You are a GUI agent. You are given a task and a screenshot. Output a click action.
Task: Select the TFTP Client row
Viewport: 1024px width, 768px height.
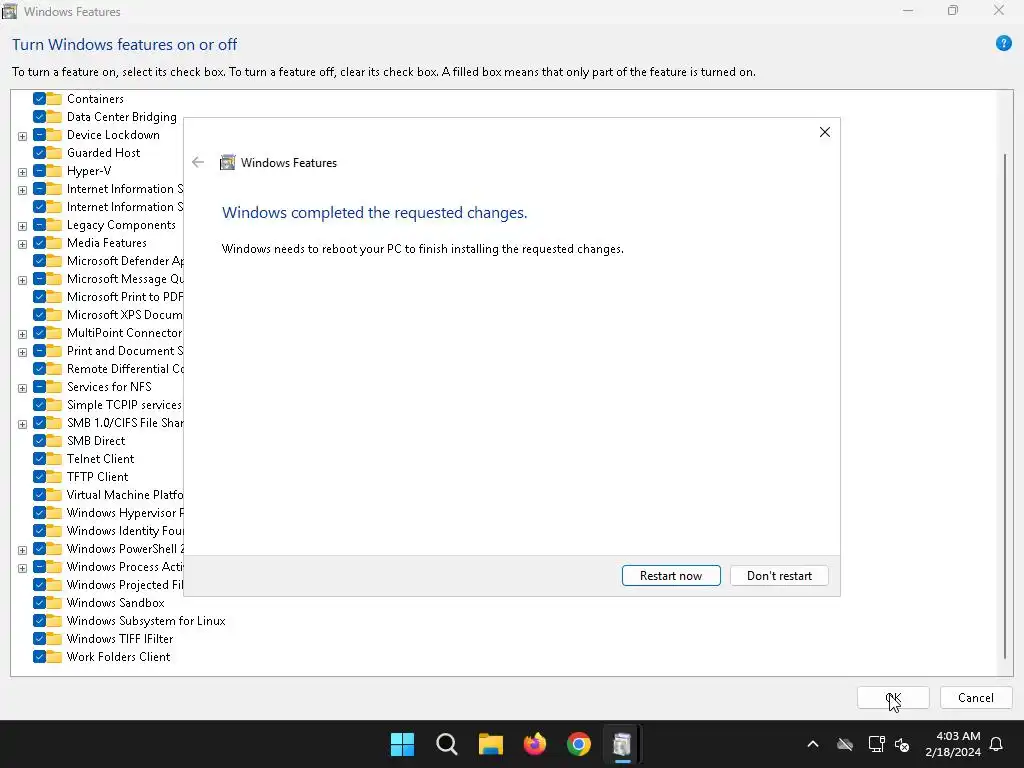coord(97,477)
